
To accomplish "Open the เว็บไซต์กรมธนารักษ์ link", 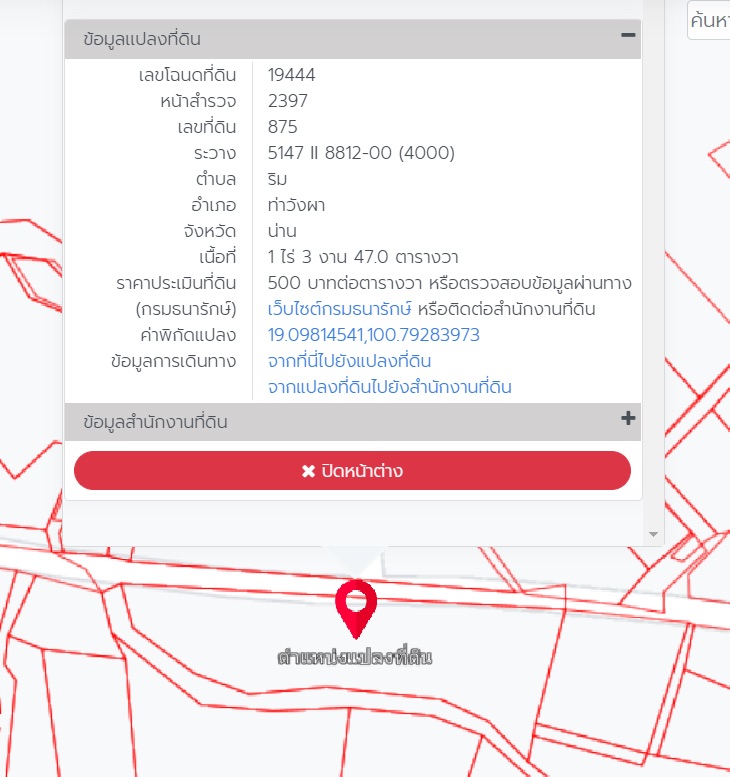I will (x=339, y=309).
